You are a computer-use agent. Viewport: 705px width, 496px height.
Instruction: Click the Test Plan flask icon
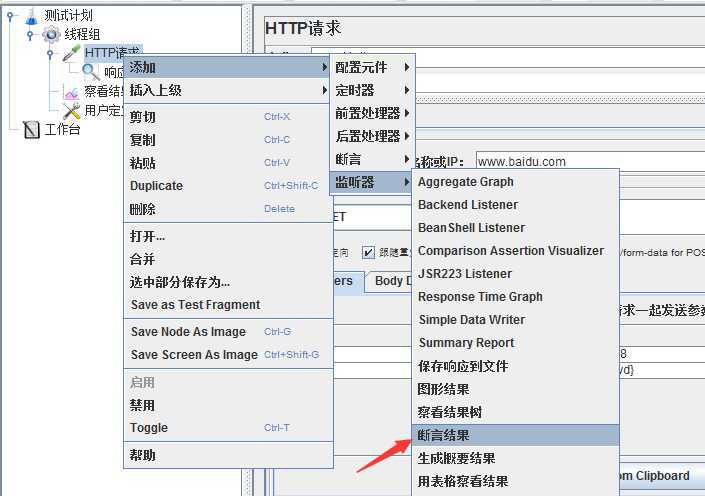31,16
